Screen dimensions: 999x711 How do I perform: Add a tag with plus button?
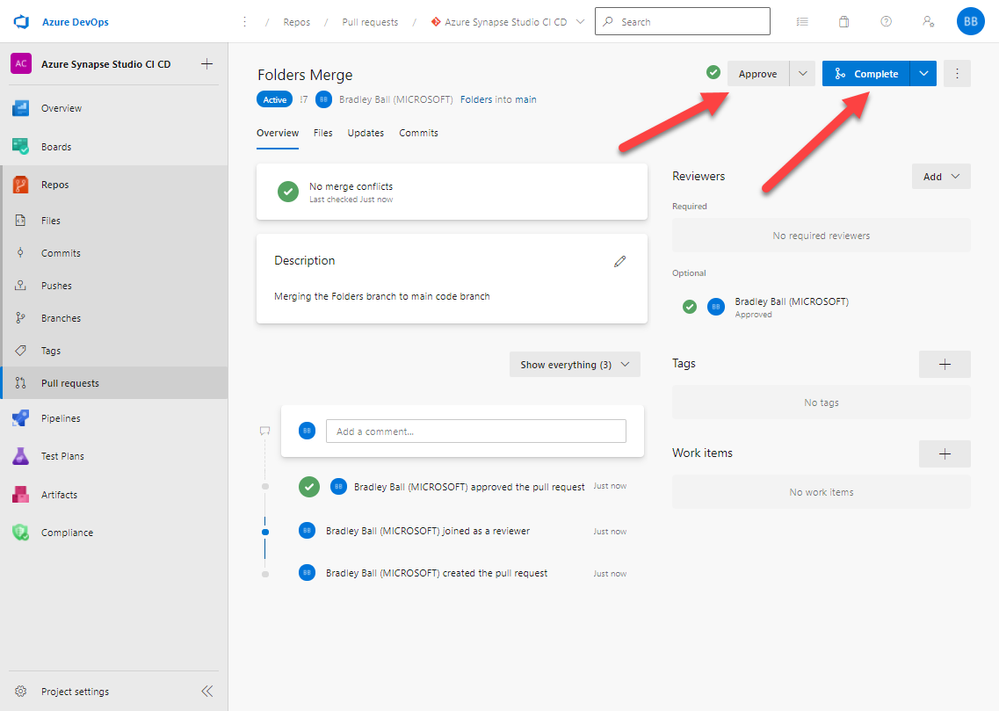tap(945, 364)
